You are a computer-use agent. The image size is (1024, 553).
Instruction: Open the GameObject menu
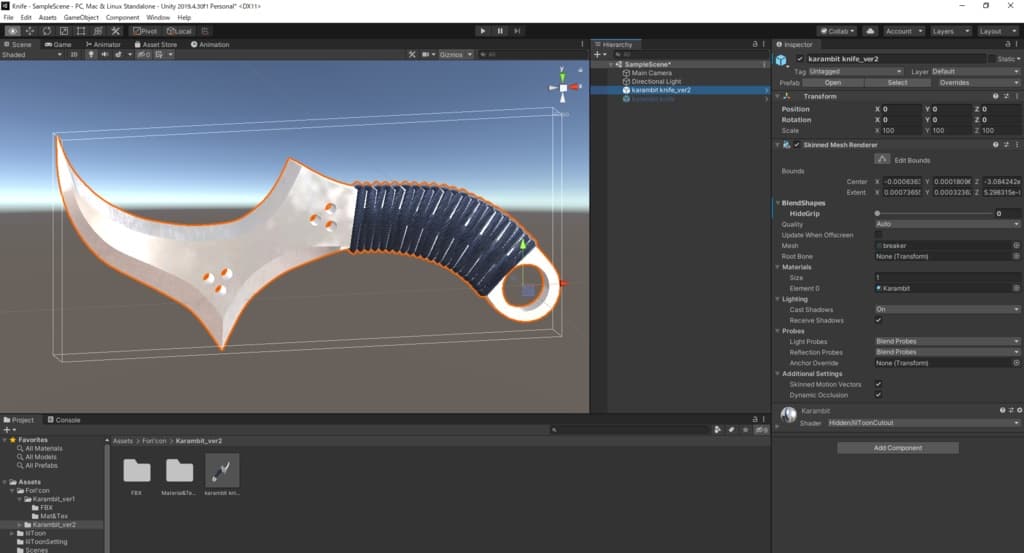(x=81, y=17)
